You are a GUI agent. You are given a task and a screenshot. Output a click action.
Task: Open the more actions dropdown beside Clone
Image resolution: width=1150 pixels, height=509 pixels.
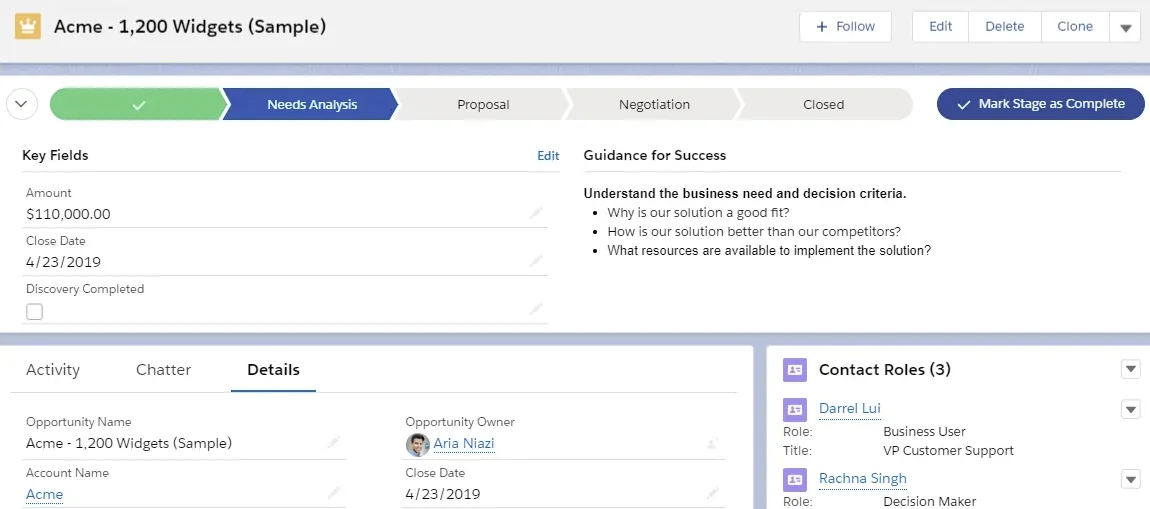coord(1126,27)
